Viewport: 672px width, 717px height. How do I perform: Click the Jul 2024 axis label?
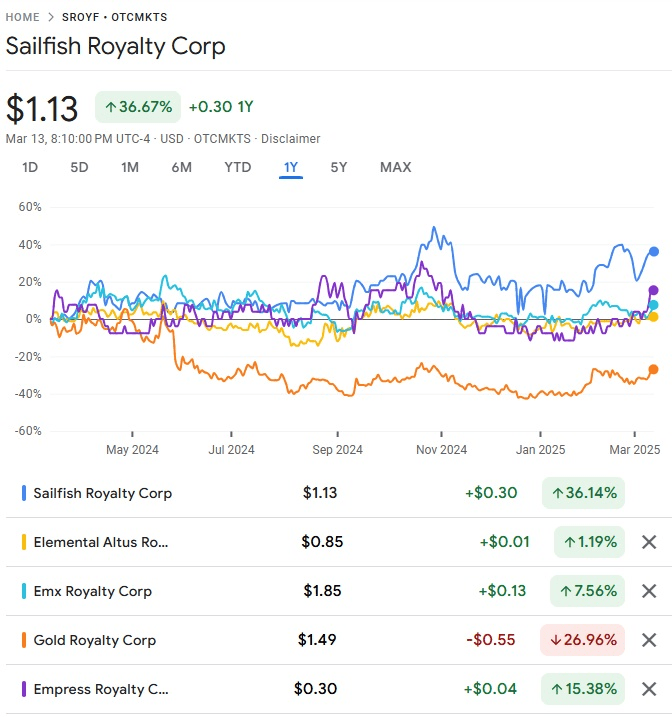(x=231, y=450)
